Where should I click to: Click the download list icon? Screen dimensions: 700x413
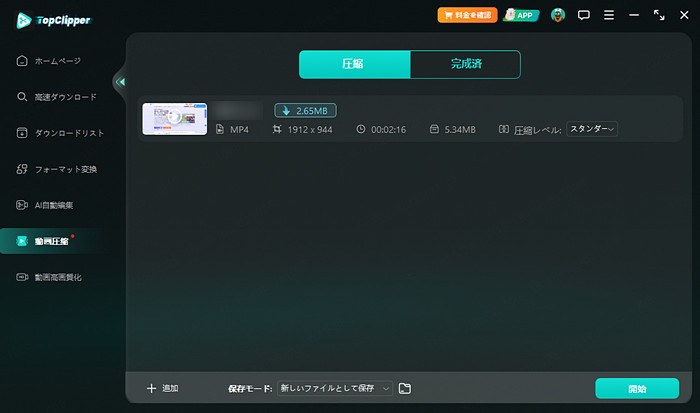point(22,133)
